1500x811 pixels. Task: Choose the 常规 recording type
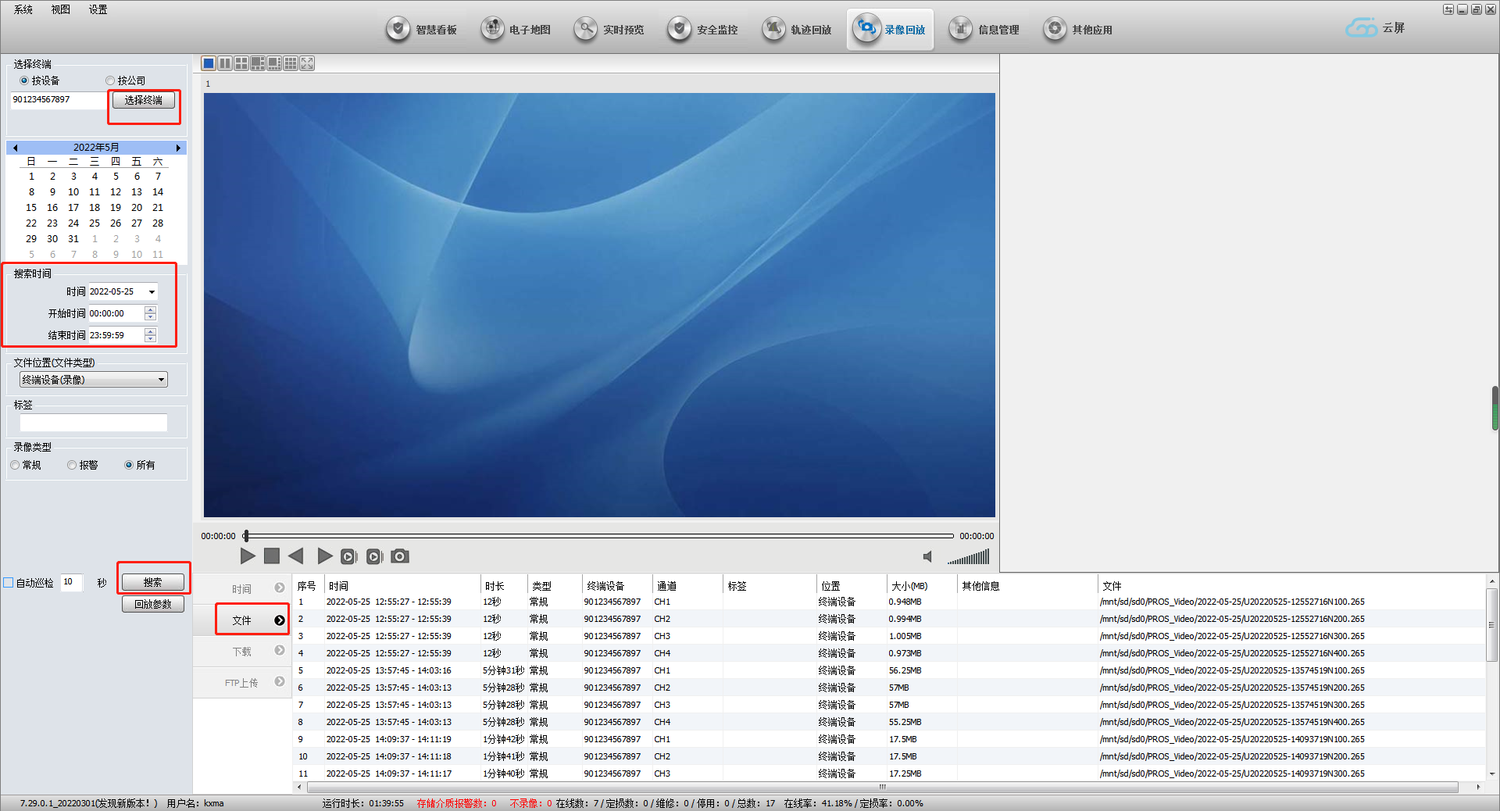[x=26, y=465]
